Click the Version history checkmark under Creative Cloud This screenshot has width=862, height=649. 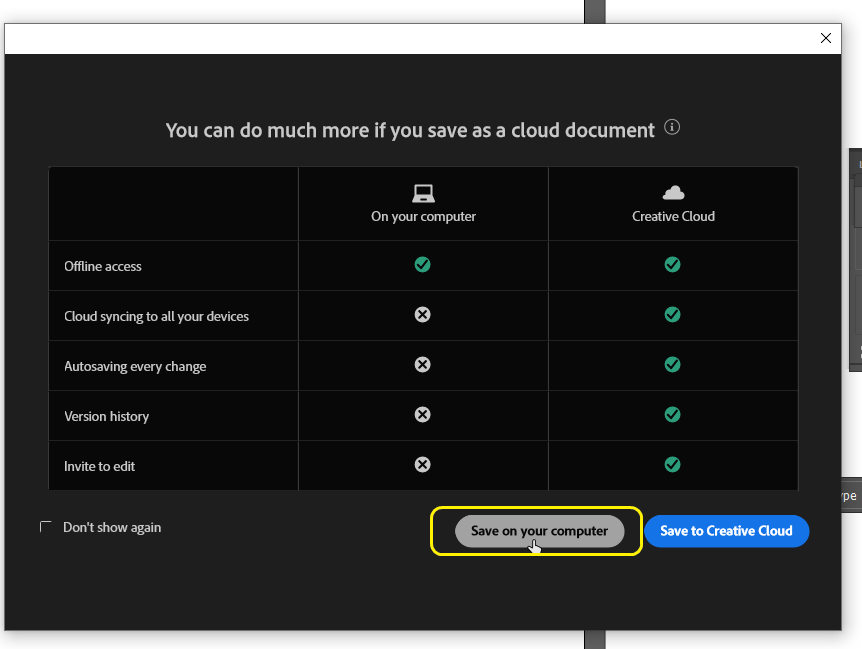[672, 414]
